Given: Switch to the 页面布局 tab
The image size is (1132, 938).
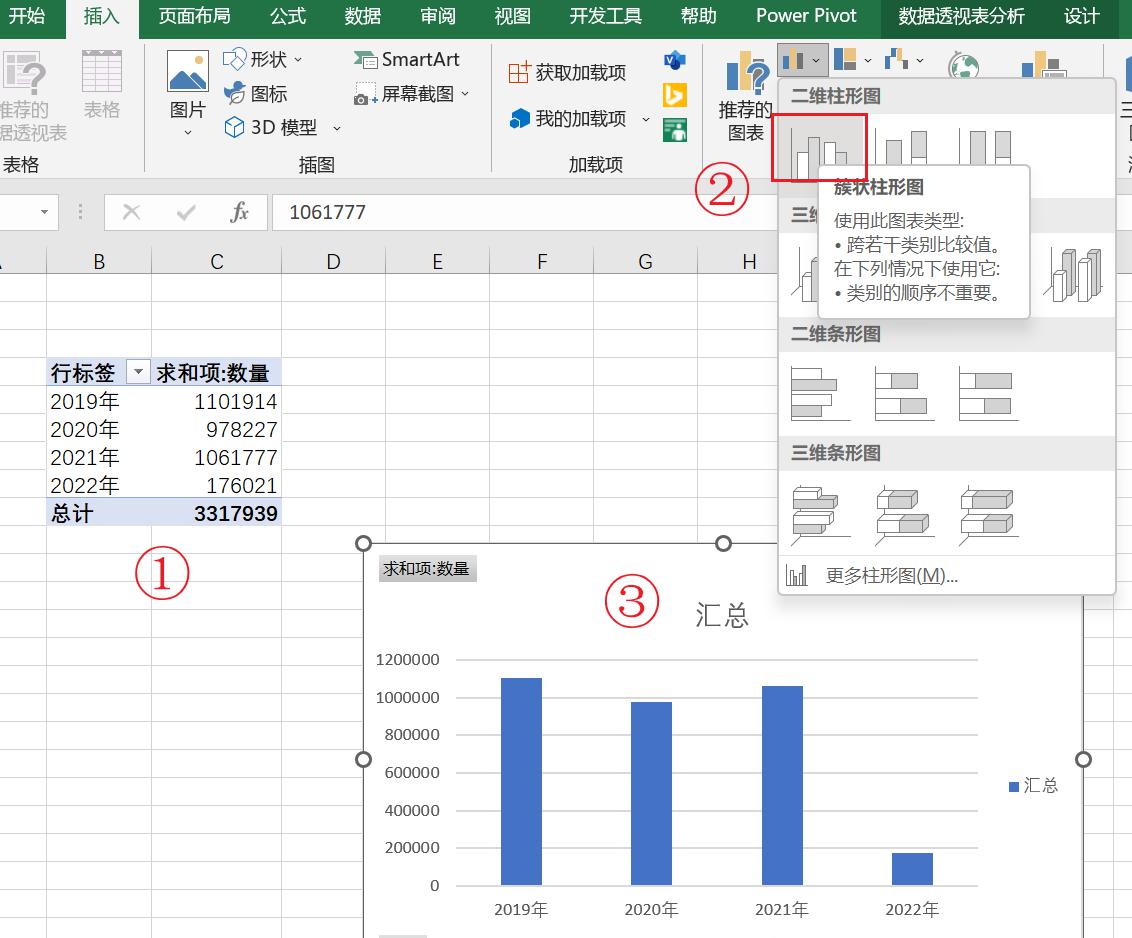Looking at the screenshot, I should (x=194, y=16).
